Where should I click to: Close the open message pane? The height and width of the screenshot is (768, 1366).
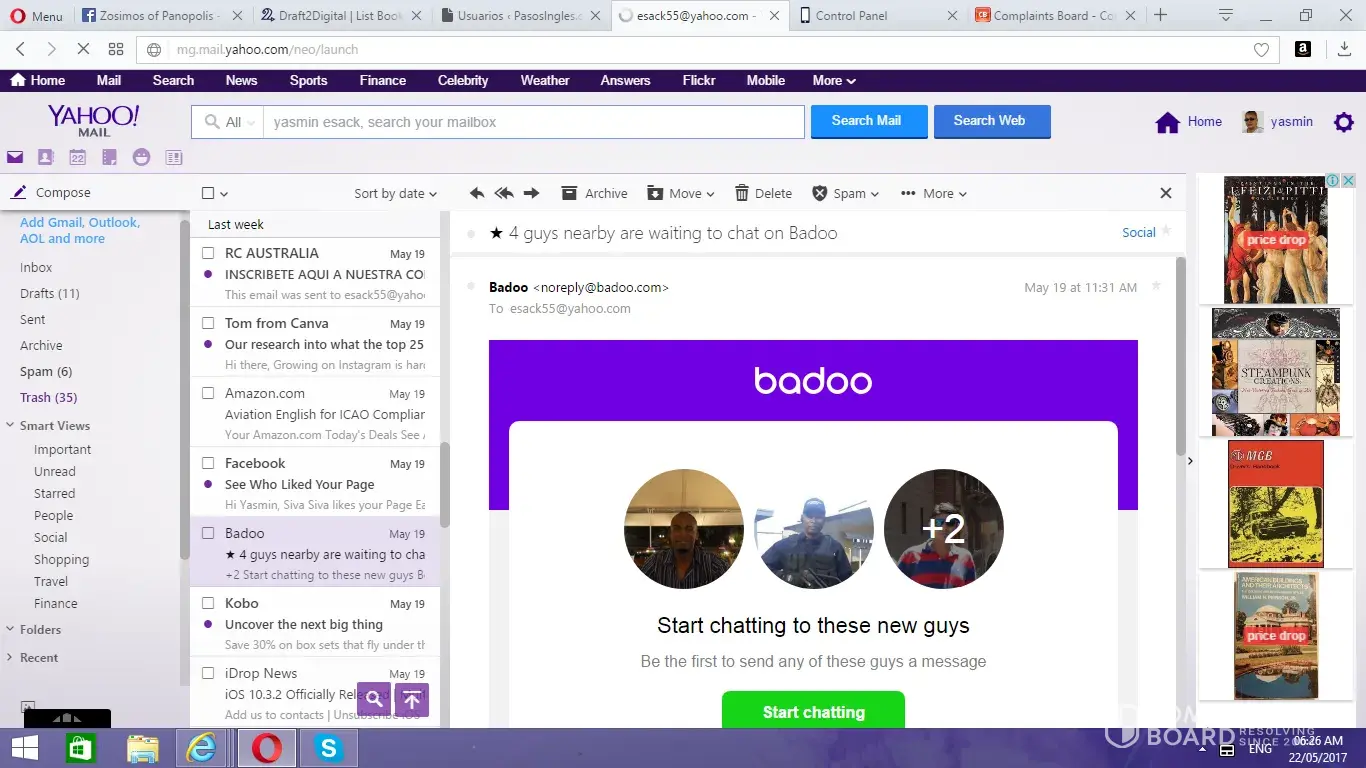coord(1165,193)
